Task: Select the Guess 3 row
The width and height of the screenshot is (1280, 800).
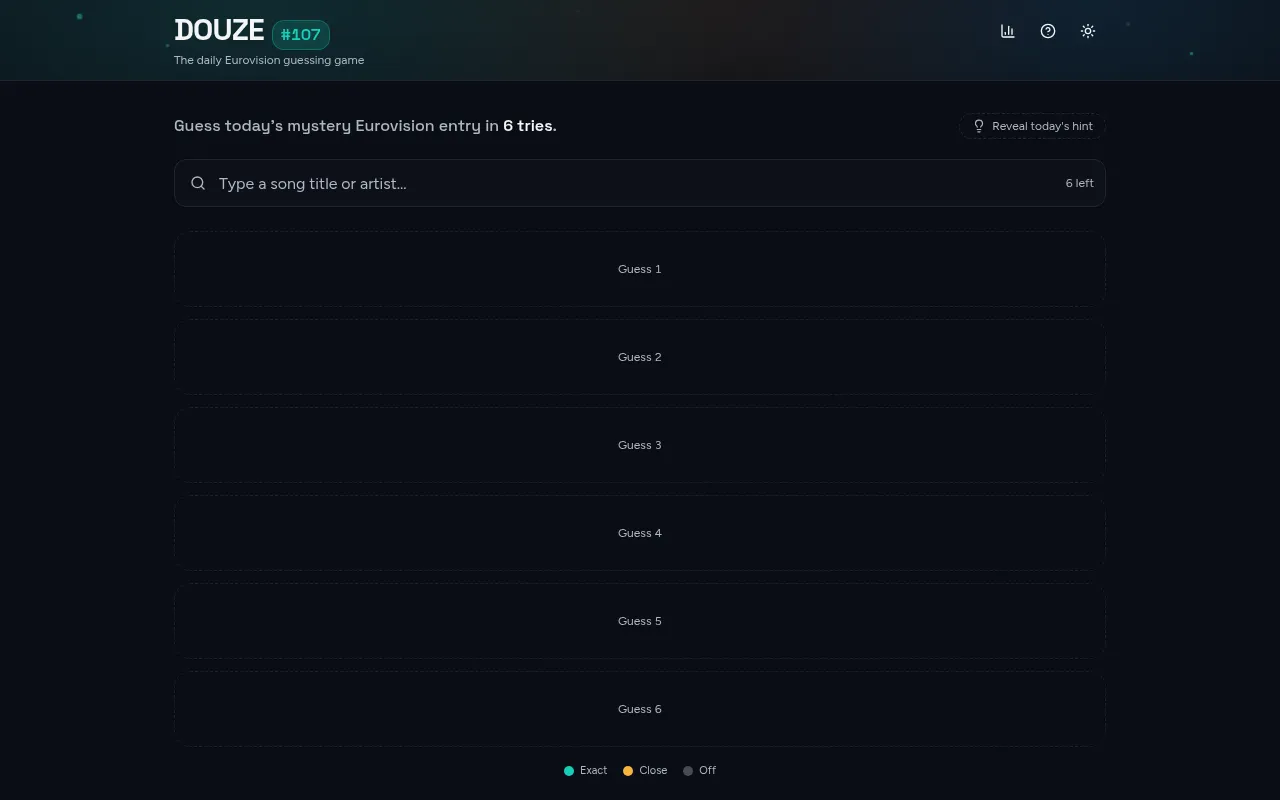Action: (640, 445)
